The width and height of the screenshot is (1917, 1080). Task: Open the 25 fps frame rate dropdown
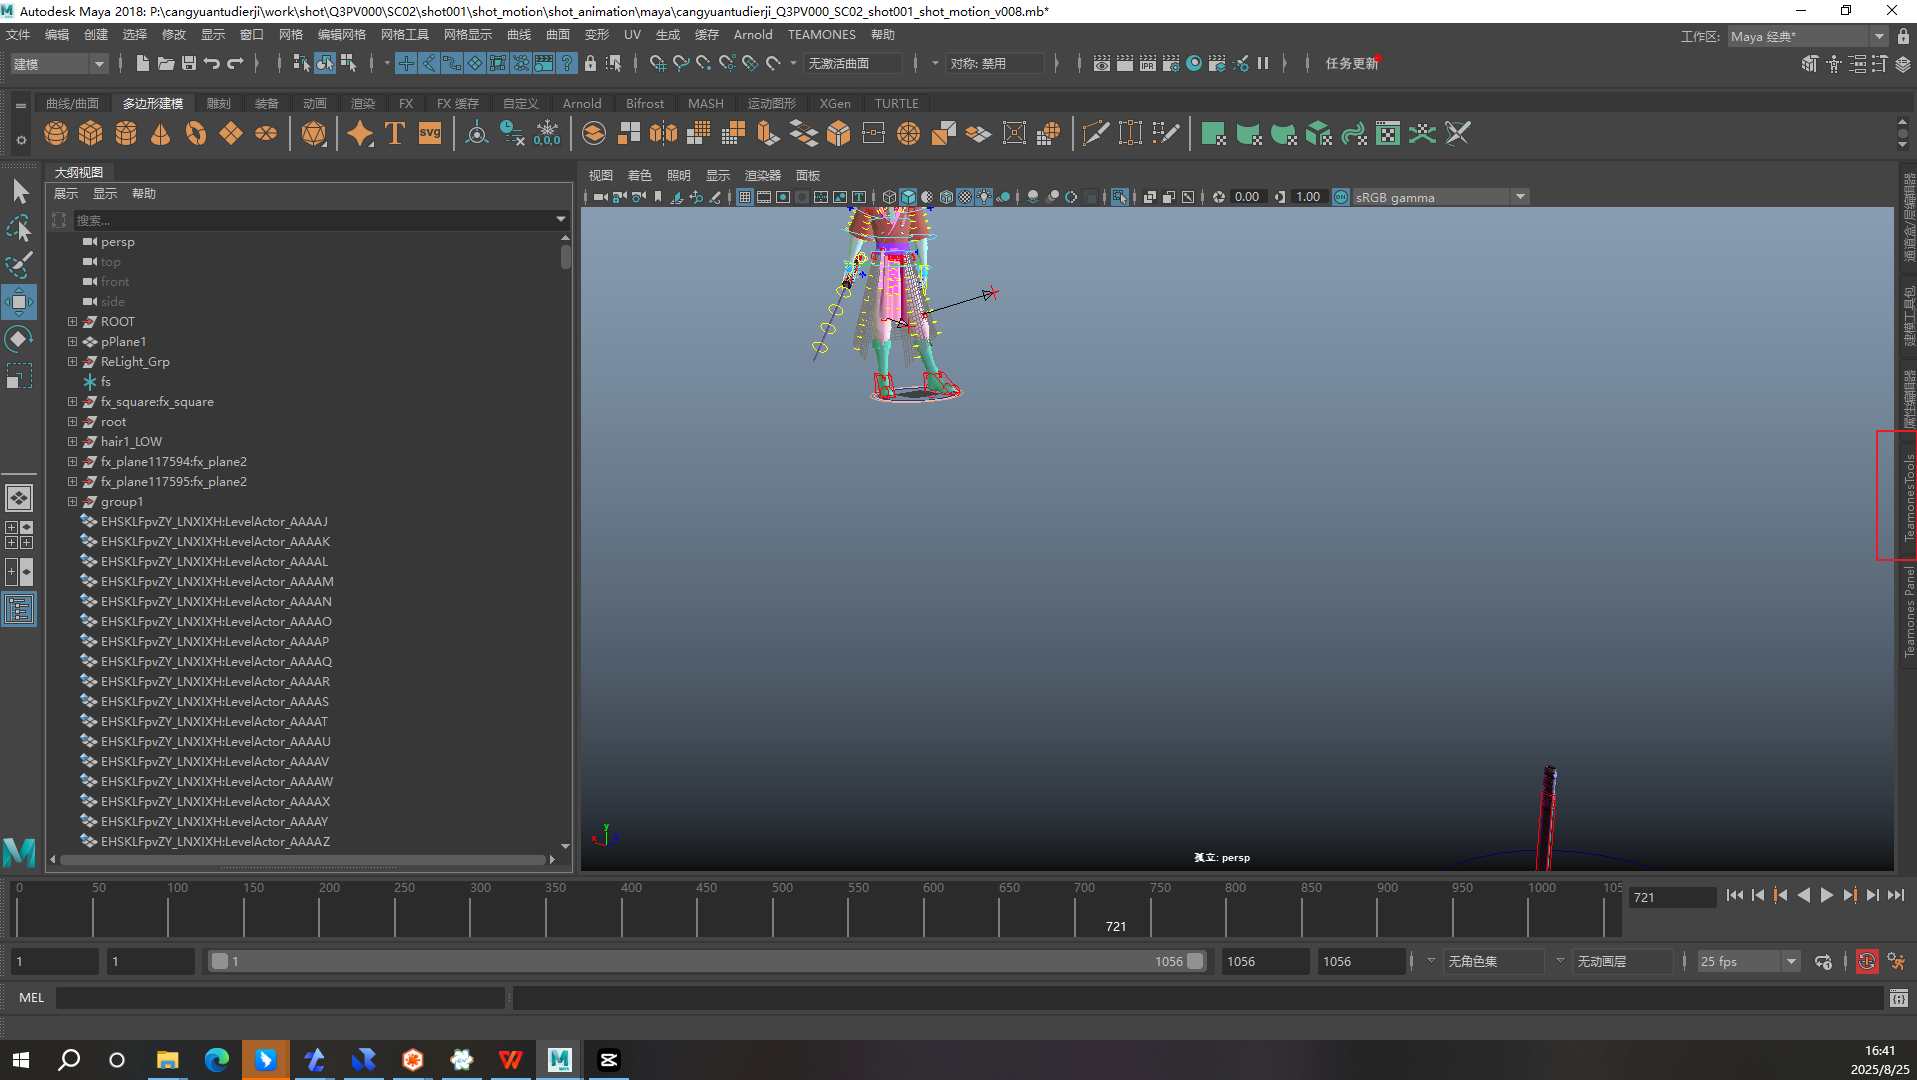(1791, 962)
